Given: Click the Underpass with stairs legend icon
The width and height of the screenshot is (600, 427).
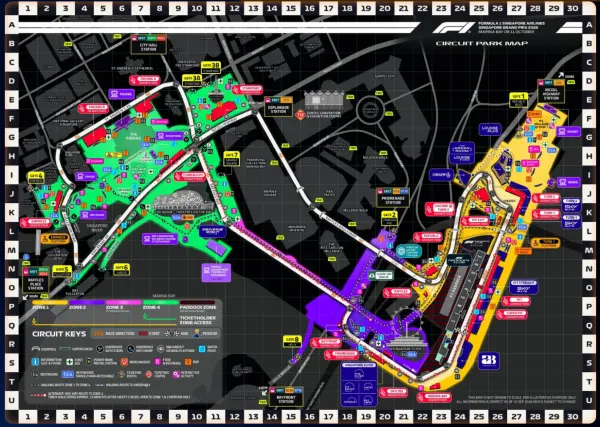Looking at the screenshot, I should [99, 349].
